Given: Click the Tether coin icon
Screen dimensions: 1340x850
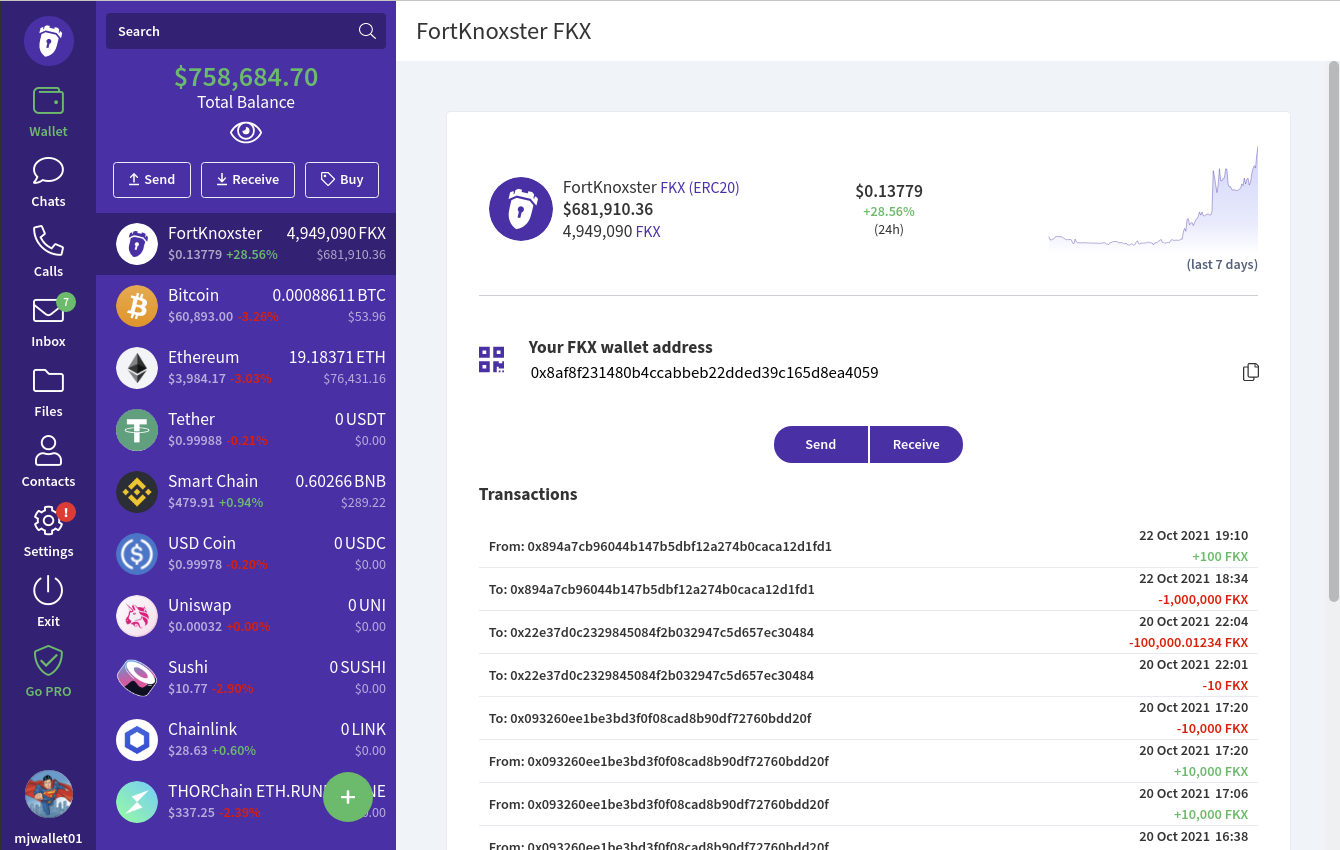Looking at the screenshot, I should tap(137, 430).
